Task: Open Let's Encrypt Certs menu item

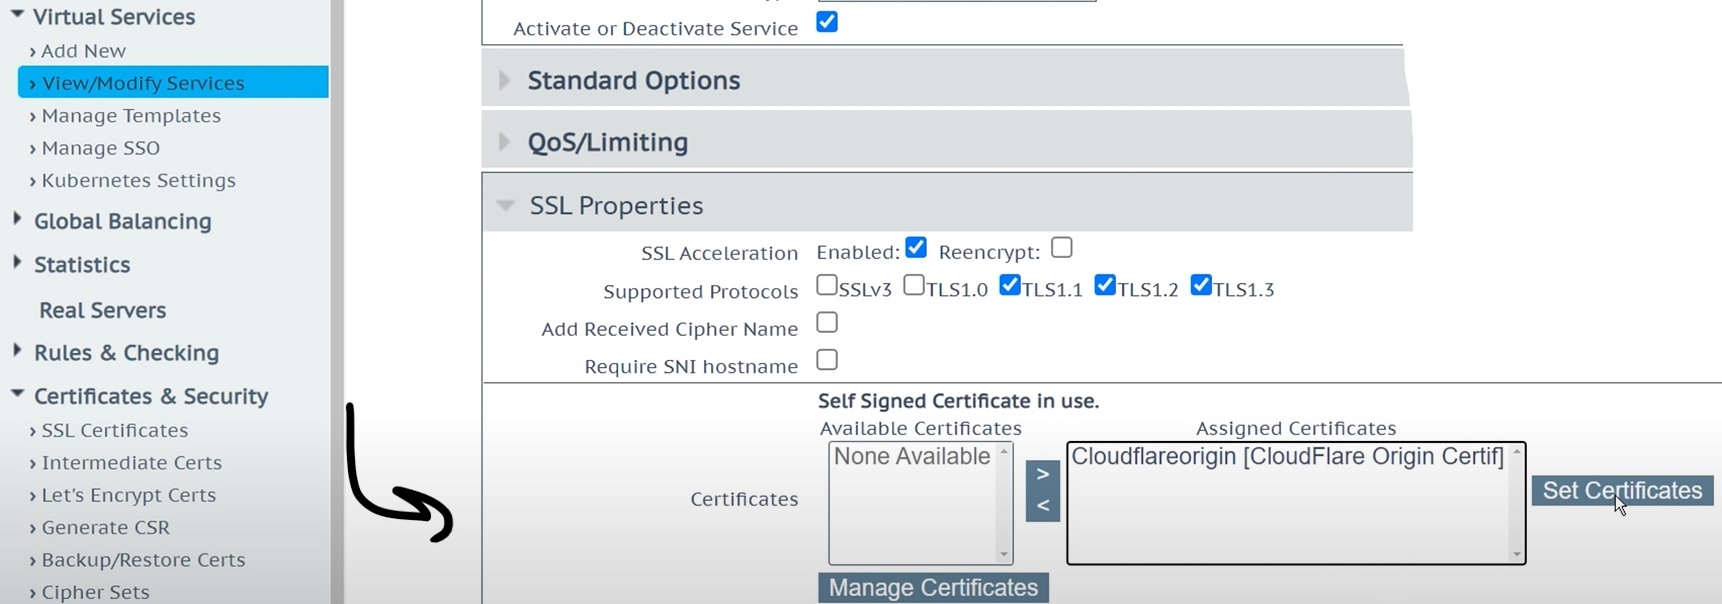Action: coord(128,495)
